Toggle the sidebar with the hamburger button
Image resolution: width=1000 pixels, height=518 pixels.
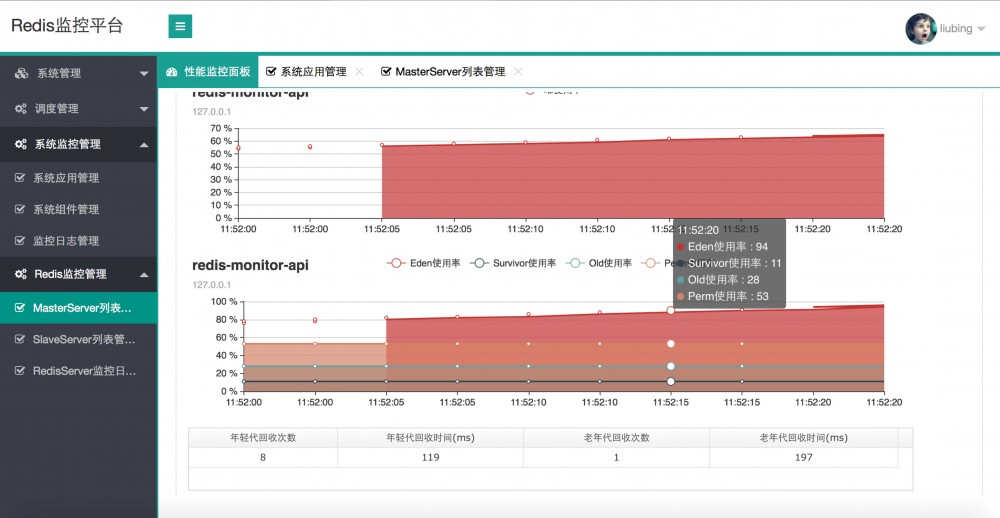(180, 26)
